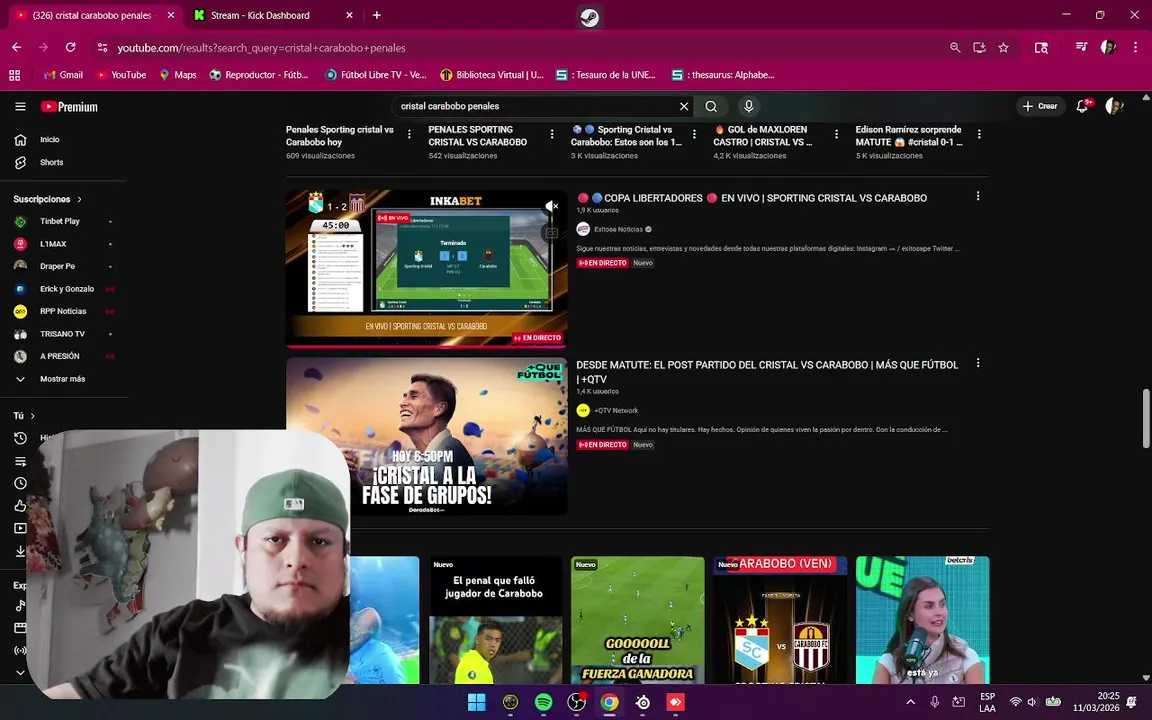The height and width of the screenshot is (720, 1152).
Task: Expand the Suscripciones section arrow
Action: pyautogui.click(x=79, y=199)
